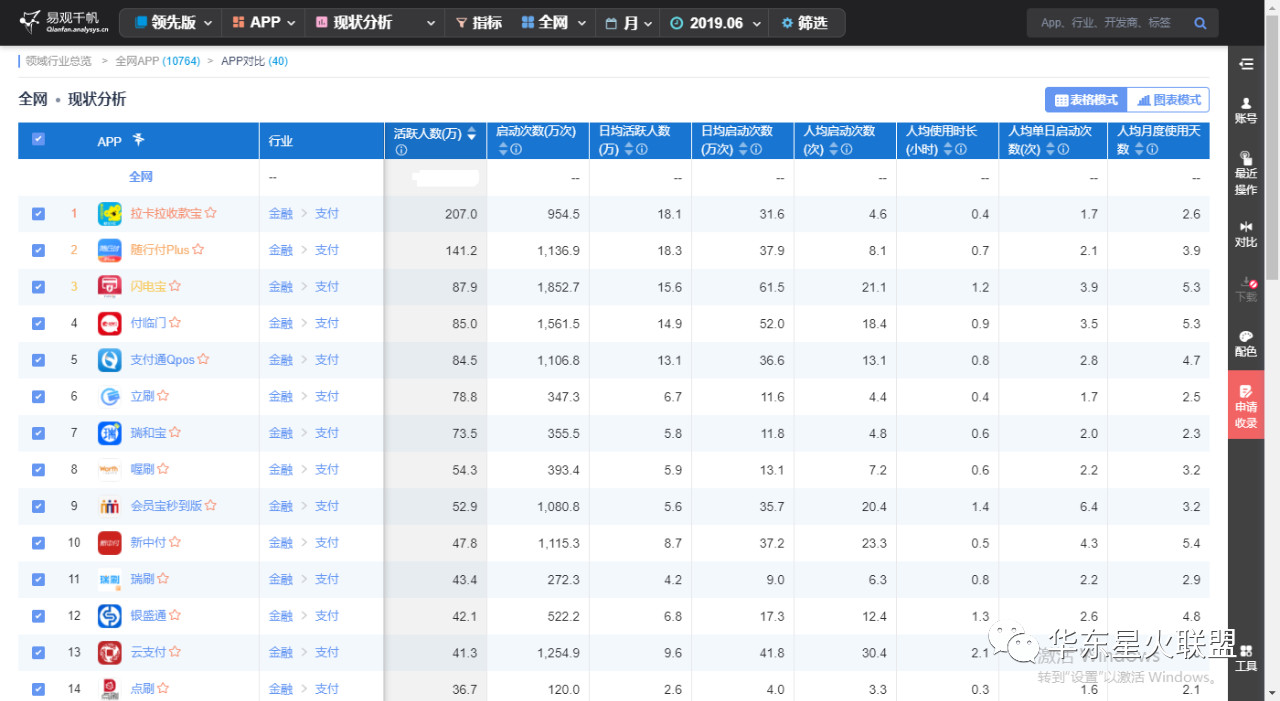The height and width of the screenshot is (701, 1280).
Task: Click the 闪电宝 app icon
Action: pyautogui.click(x=110, y=287)
